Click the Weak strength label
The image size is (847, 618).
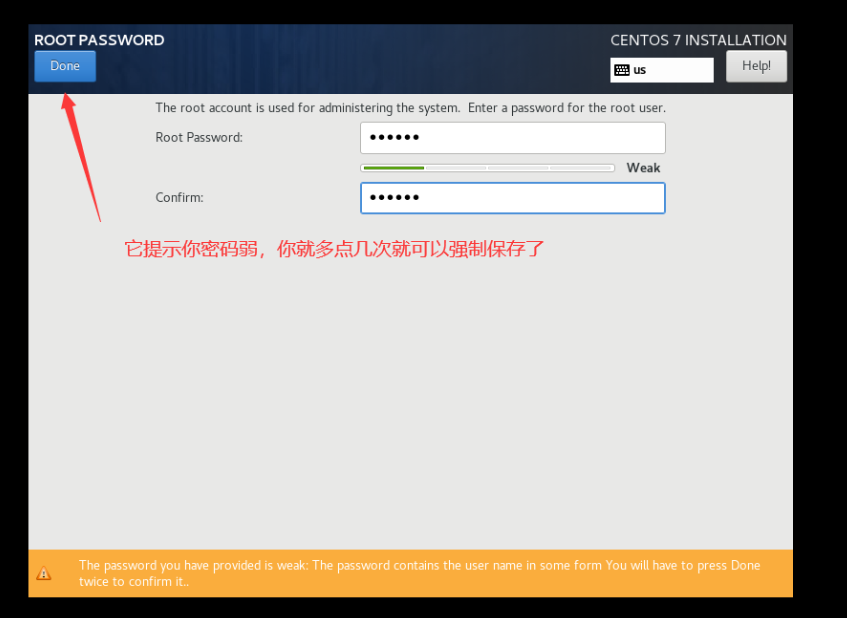(643, 168)
